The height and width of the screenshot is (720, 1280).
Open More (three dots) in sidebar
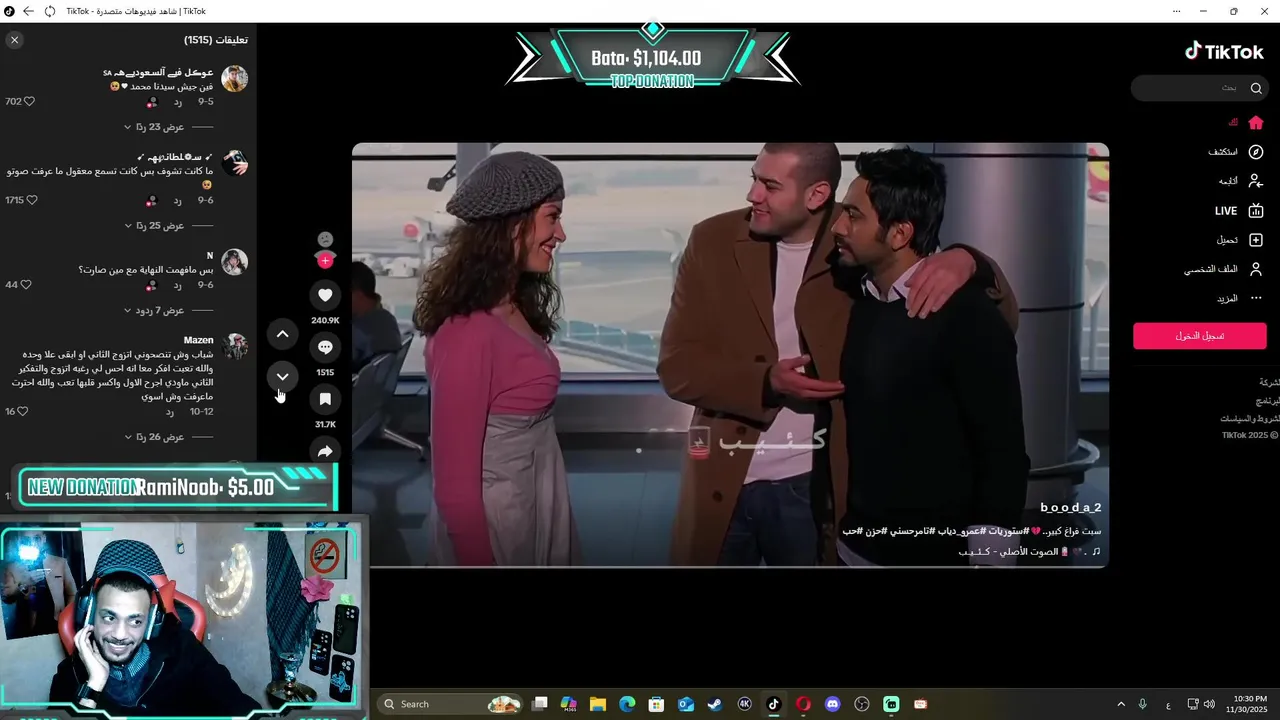coord(1256,298)
